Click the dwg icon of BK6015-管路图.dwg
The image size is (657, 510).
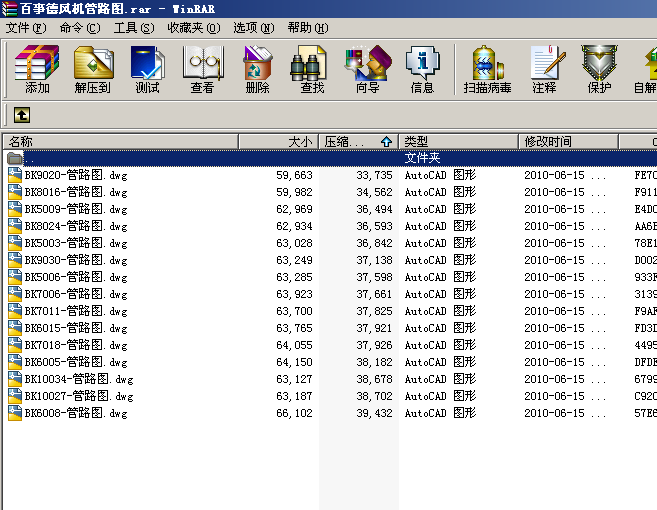15,328
